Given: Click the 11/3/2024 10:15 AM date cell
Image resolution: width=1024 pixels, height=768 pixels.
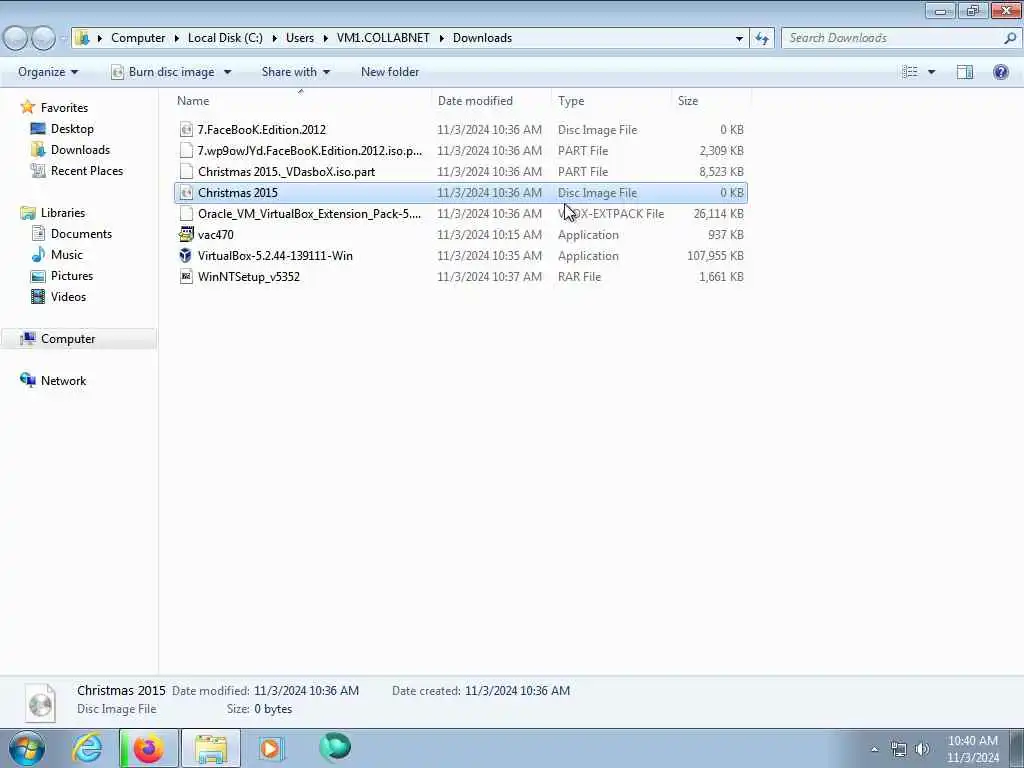Looking at the screenshot, I should coord(489,234).
